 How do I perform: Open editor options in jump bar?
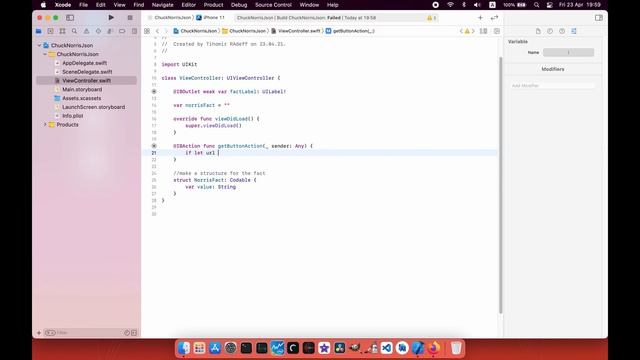point(483,31)
